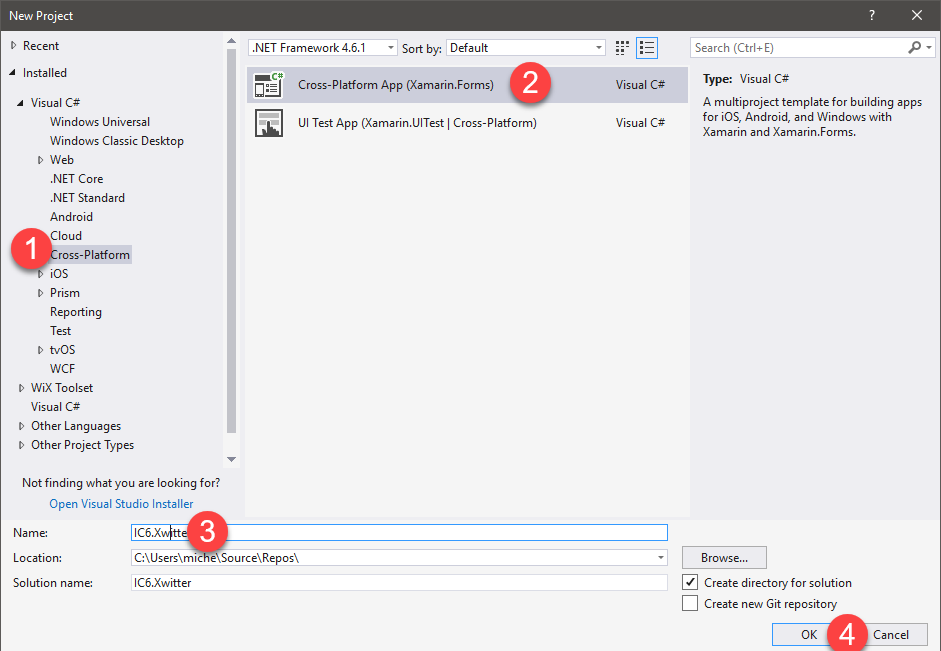The height and width of the screenshot is (651, 941).
Task: Click the Solution name input field
Action: click(x=399, y=582)
